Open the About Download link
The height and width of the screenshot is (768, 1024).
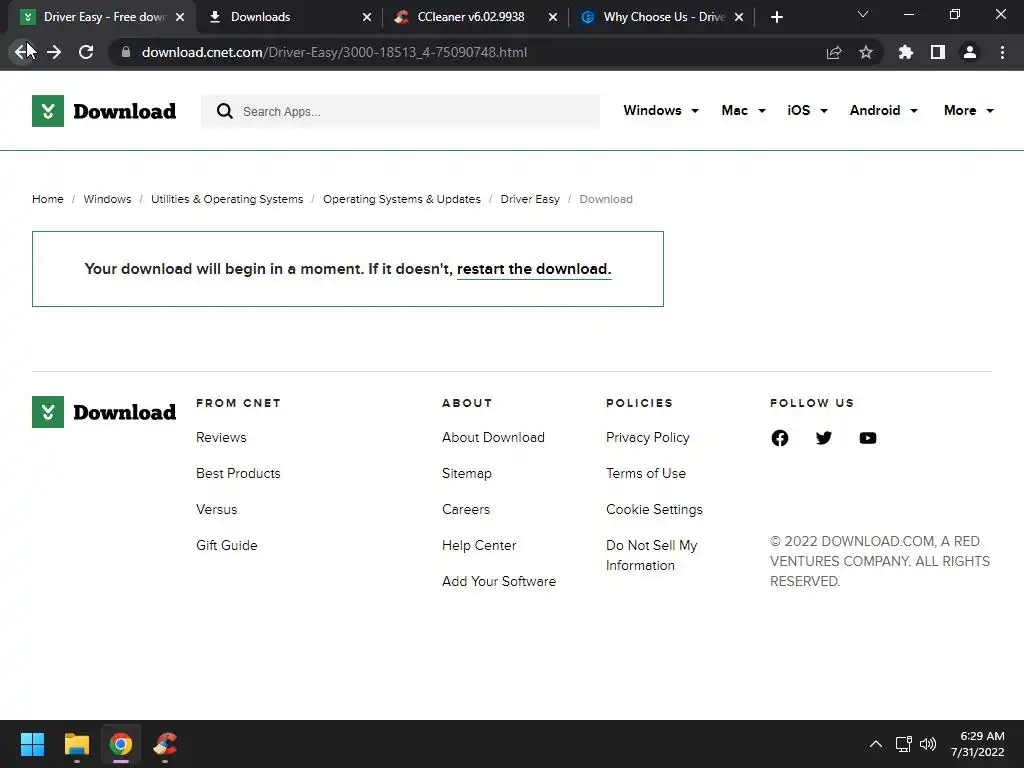pos(493,438)
